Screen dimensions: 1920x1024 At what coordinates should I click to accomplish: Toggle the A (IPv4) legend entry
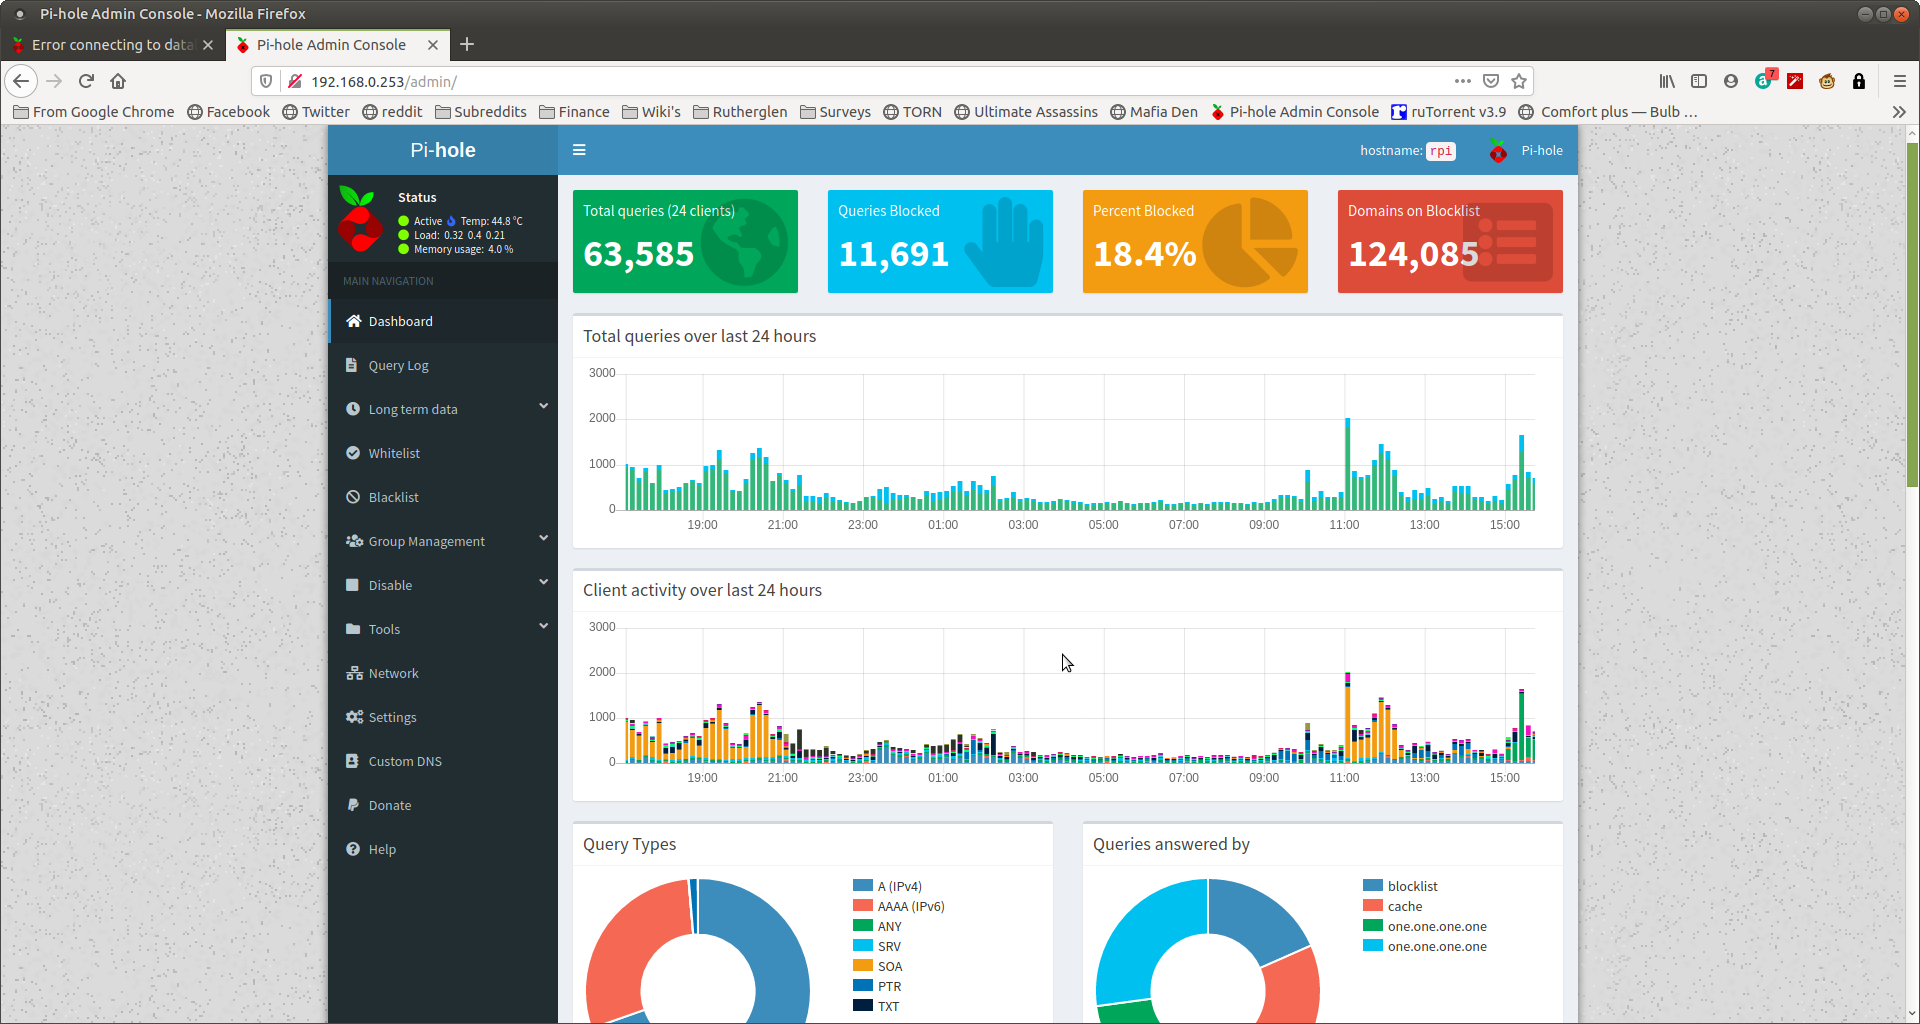[888, 886]
